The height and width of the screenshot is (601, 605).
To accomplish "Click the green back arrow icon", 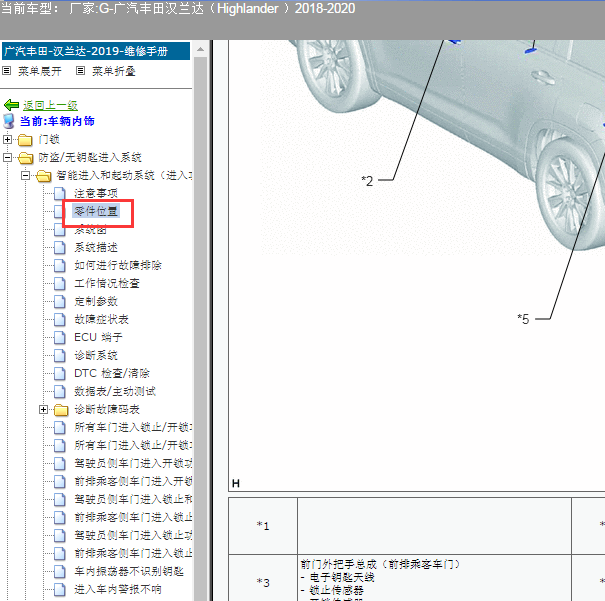I will pyautogui.click(x=11, y=105).
